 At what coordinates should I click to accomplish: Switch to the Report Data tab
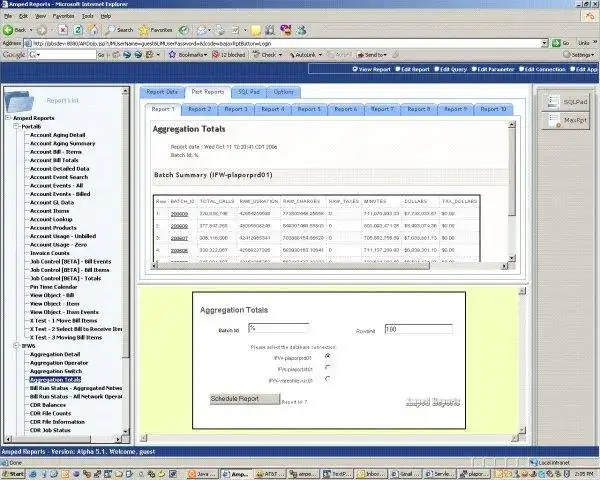coord(162,92)
